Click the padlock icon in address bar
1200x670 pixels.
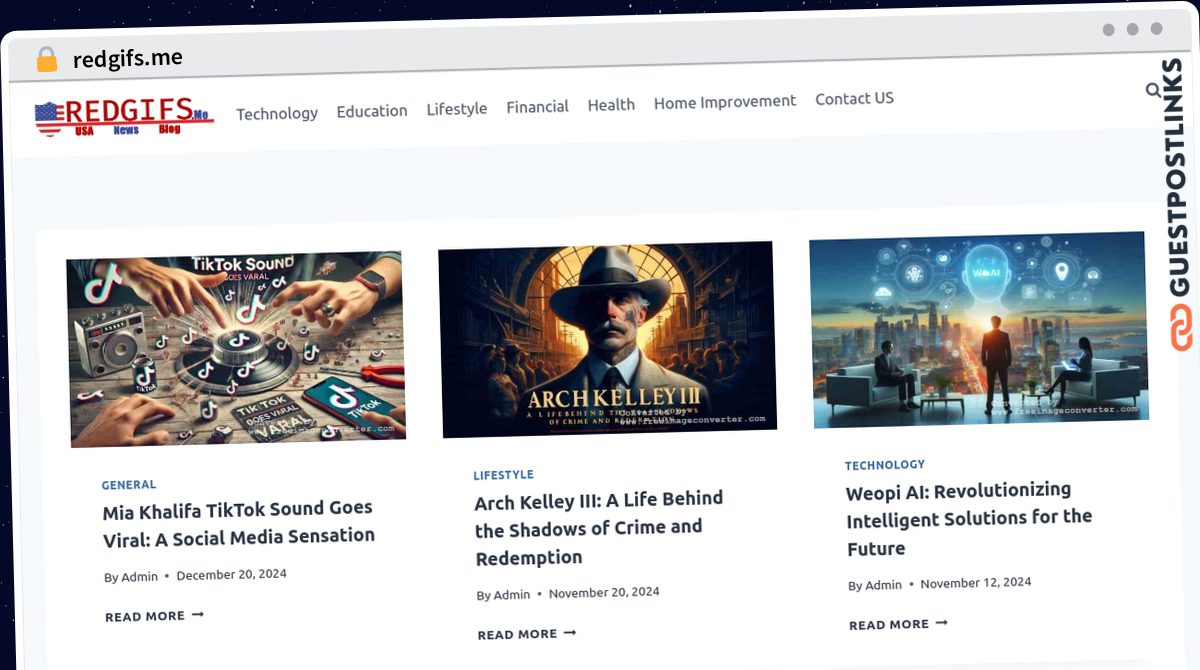(x=47, y=60)
